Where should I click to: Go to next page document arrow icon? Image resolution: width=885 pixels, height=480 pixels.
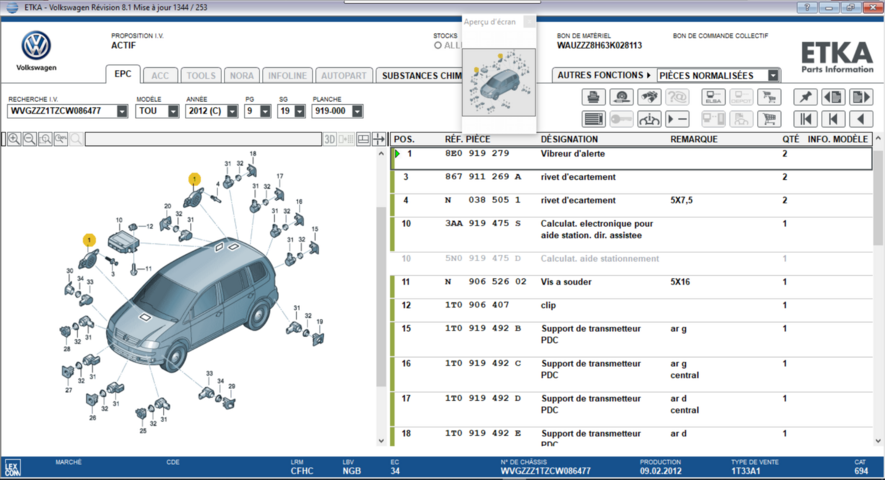(x=861, y=97)
